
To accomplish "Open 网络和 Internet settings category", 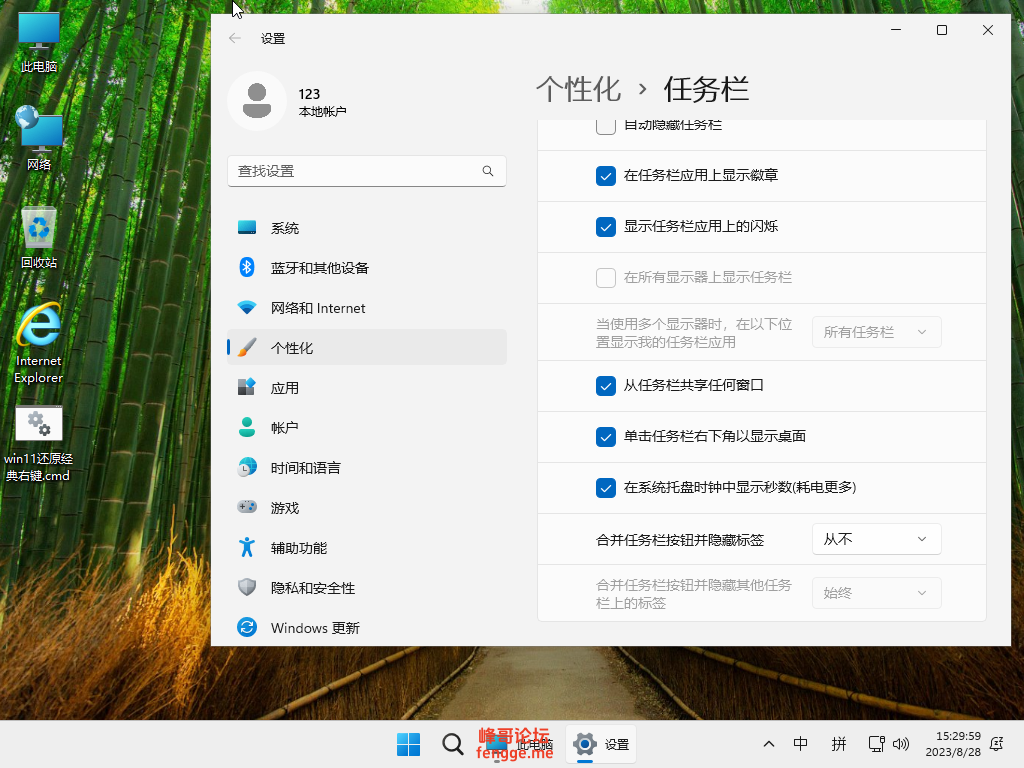I will pyautogui.click(x=367, y=308).
